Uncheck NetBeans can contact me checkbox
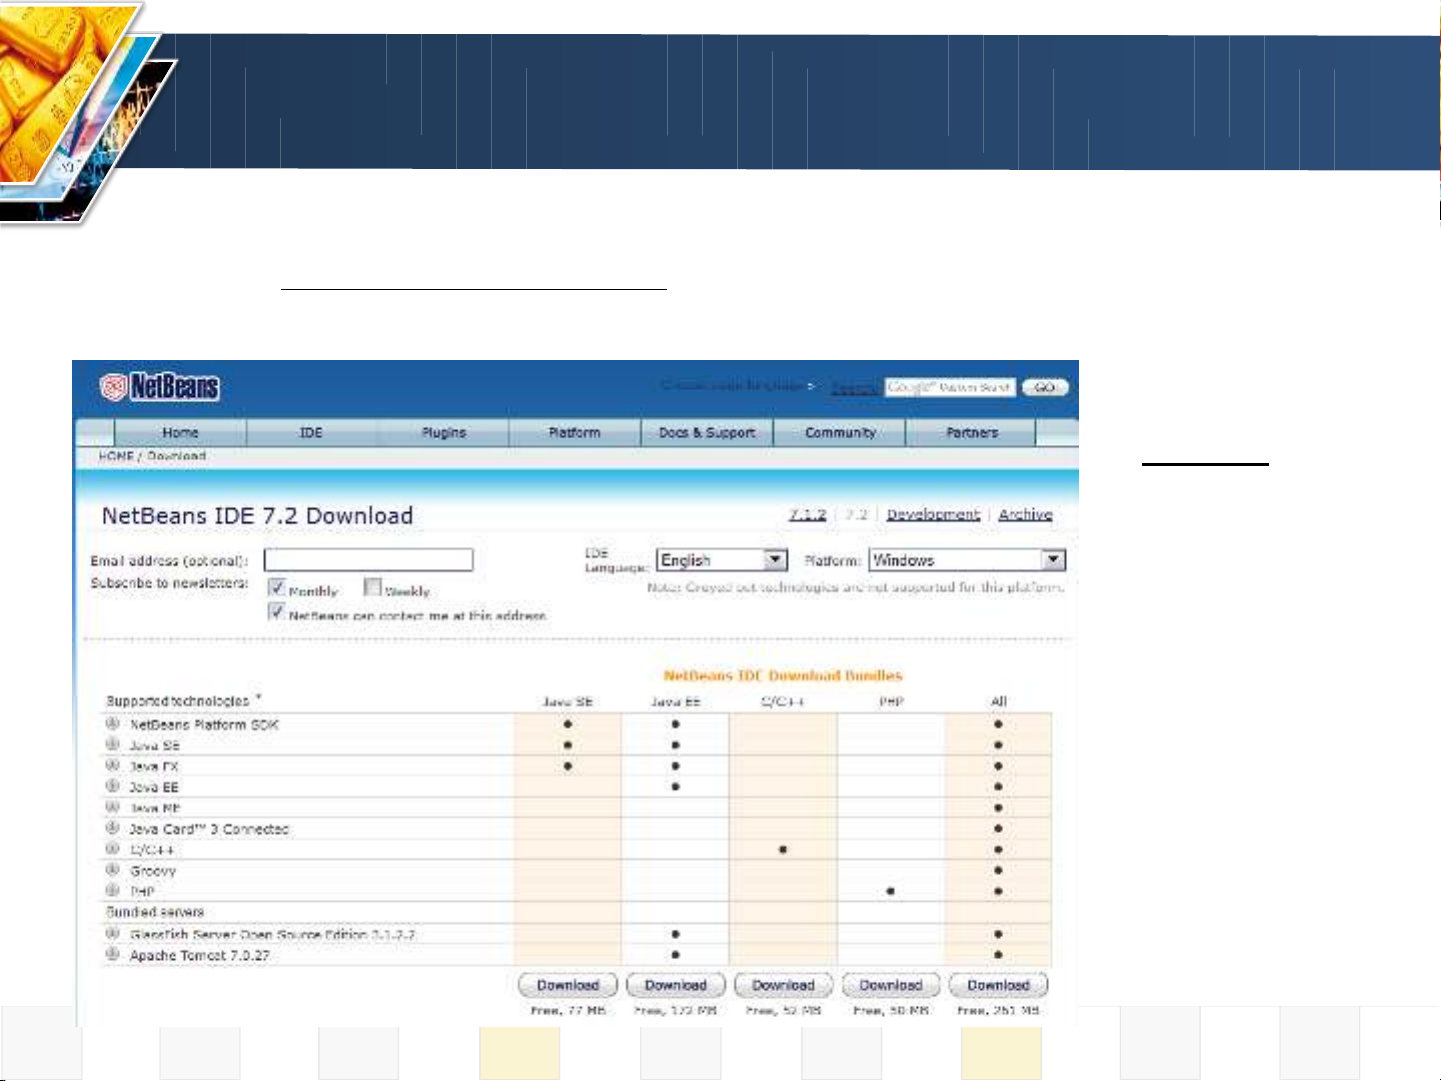Image resolution: width=1441 pixels, height=1081 pixels. 277,611
